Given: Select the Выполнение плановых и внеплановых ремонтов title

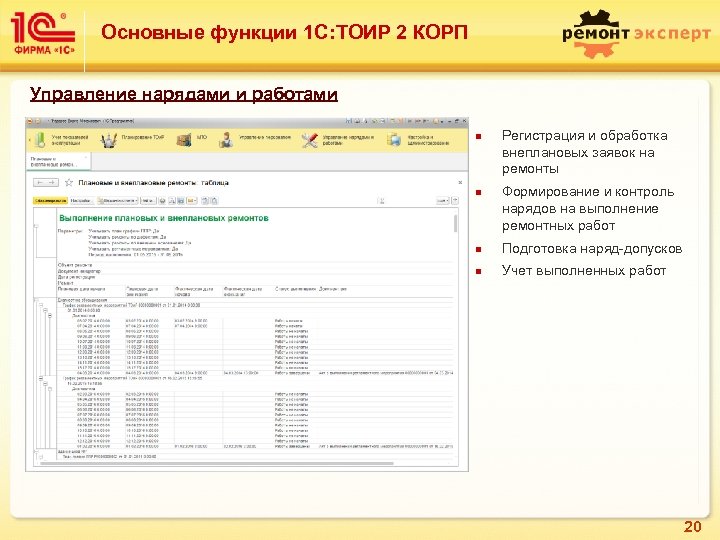Looking at the screenshot, I should [163, 218].
